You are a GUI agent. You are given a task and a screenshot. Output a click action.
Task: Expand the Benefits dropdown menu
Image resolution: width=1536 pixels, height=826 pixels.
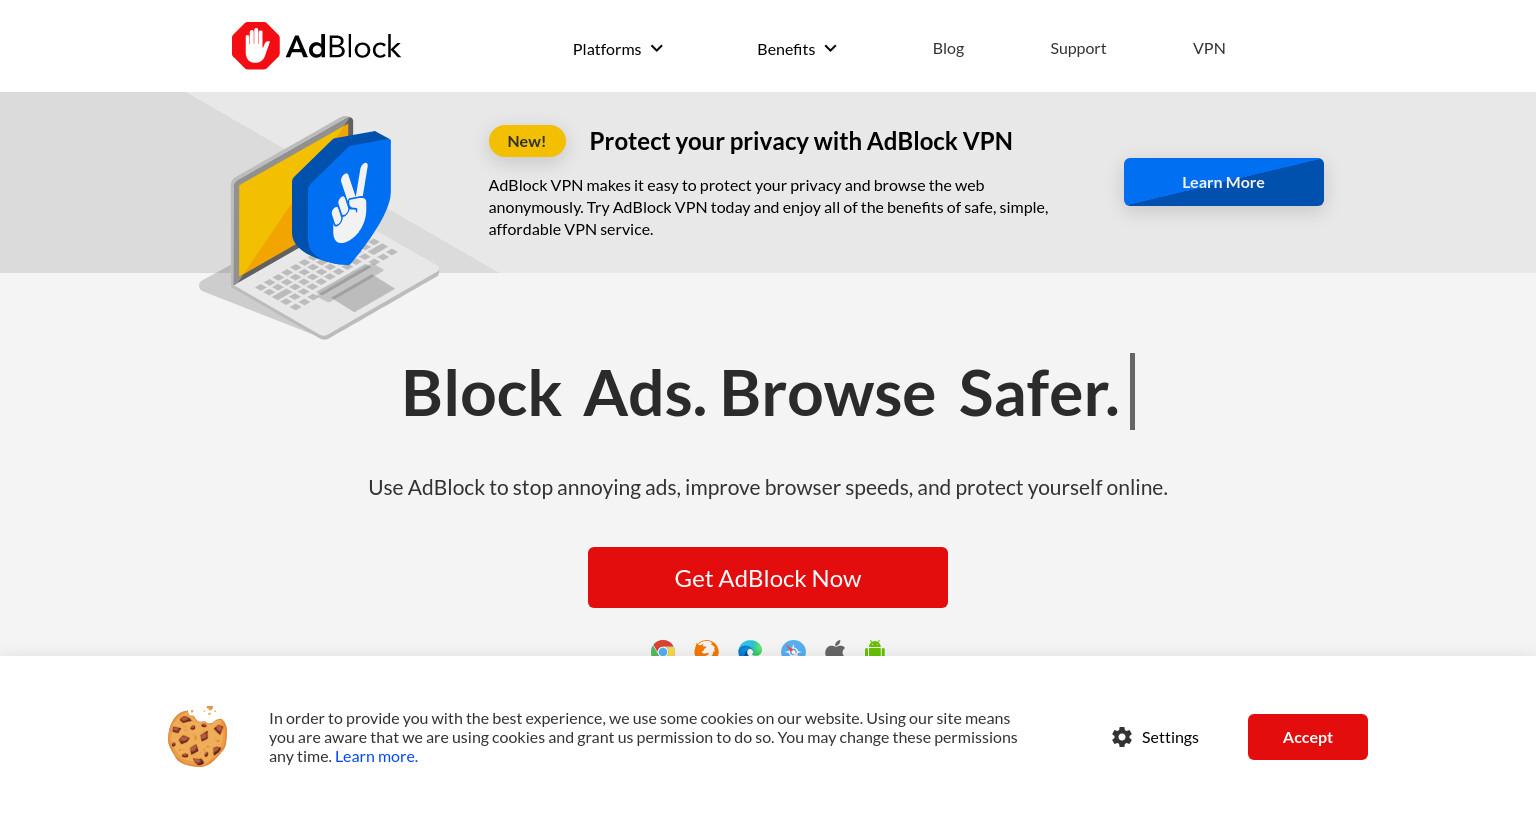click(797, 49)
